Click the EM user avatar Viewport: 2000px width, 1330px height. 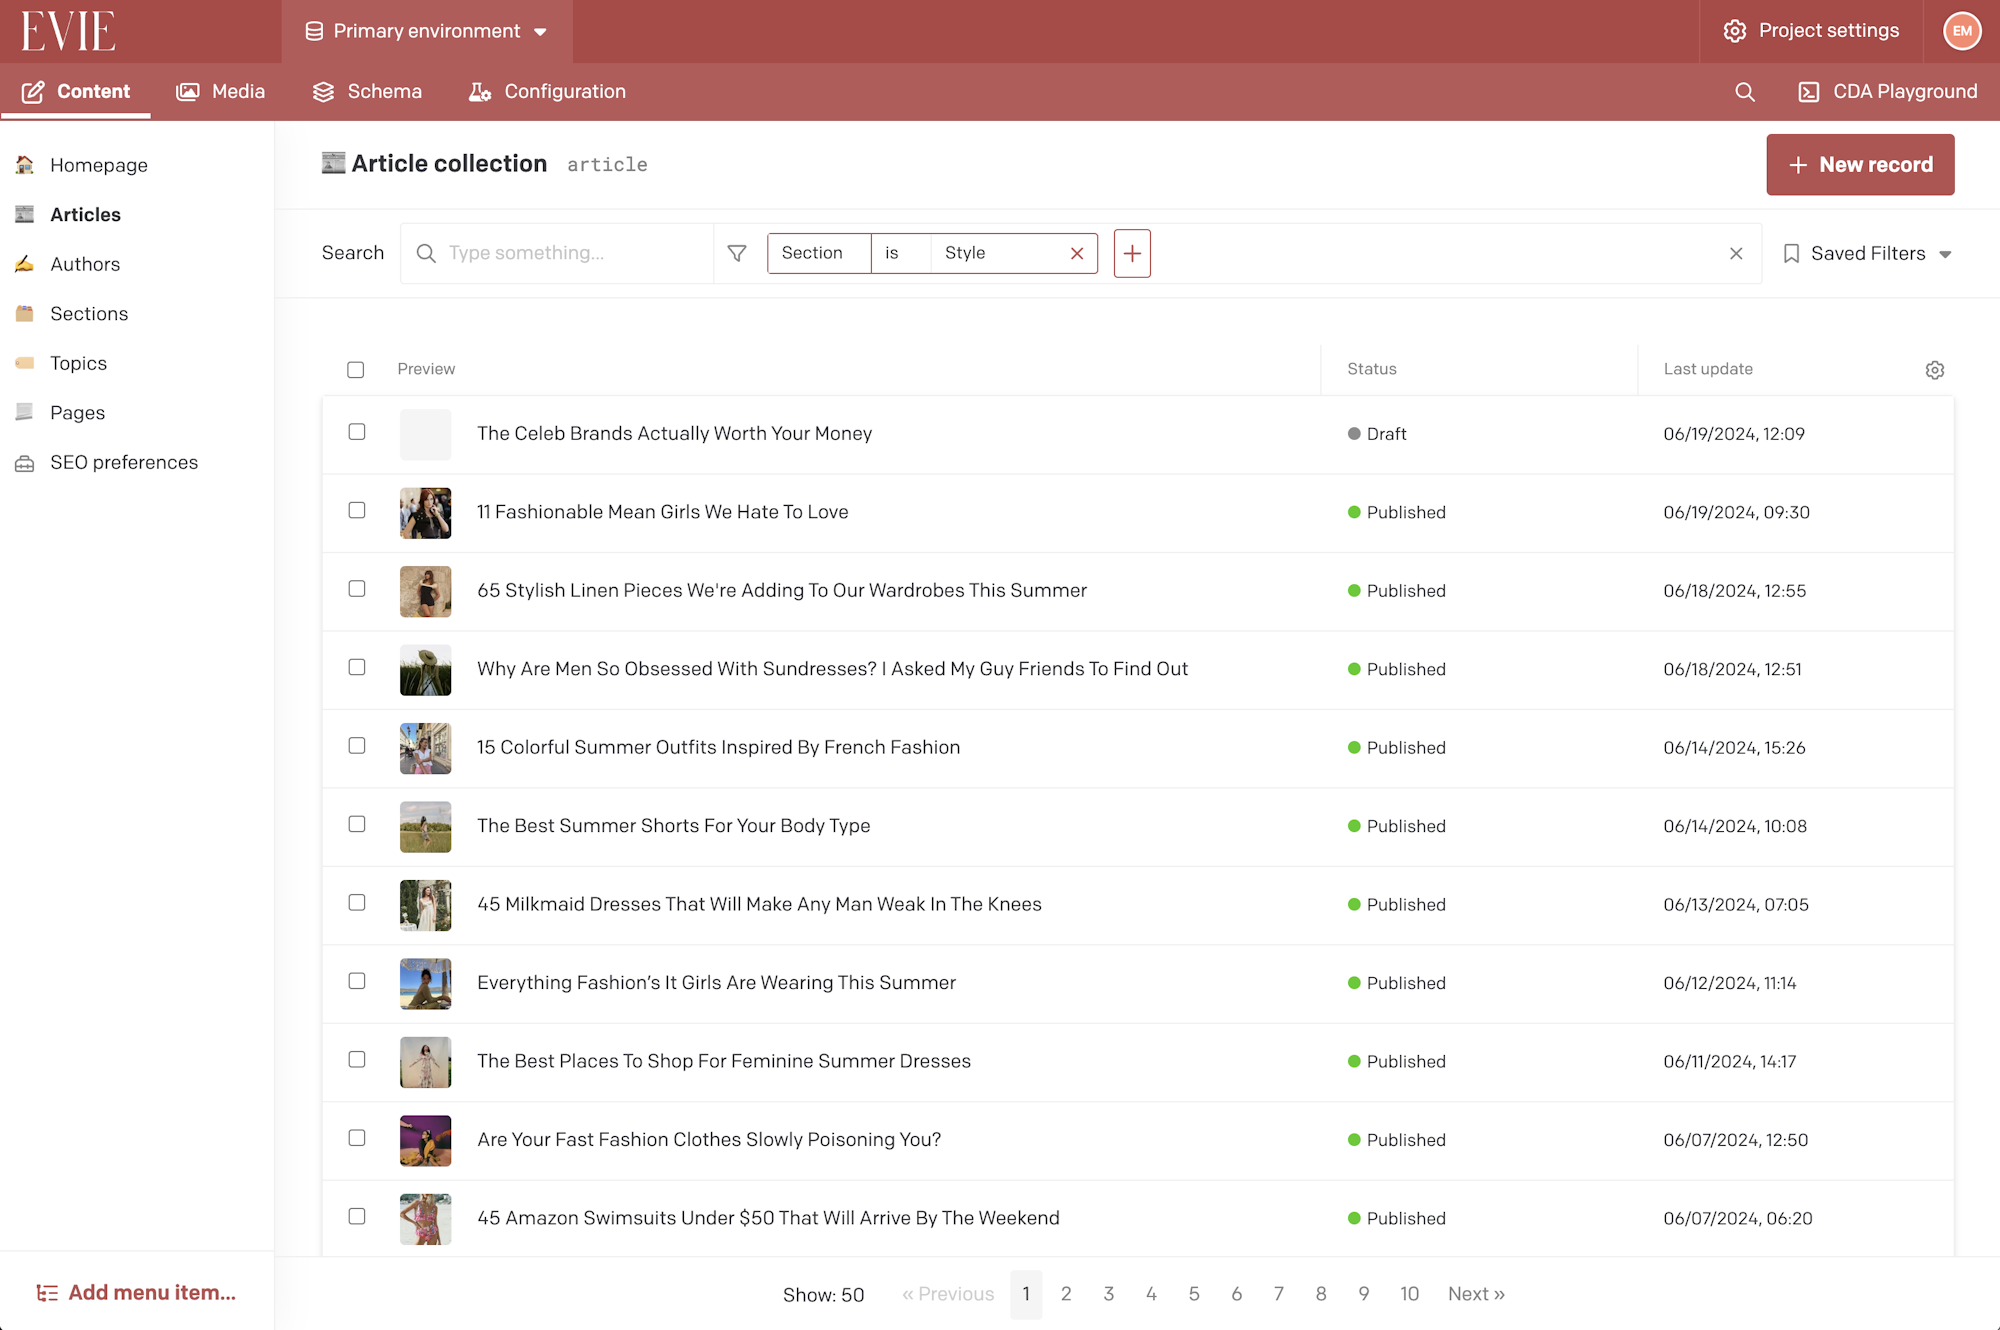1962,31
